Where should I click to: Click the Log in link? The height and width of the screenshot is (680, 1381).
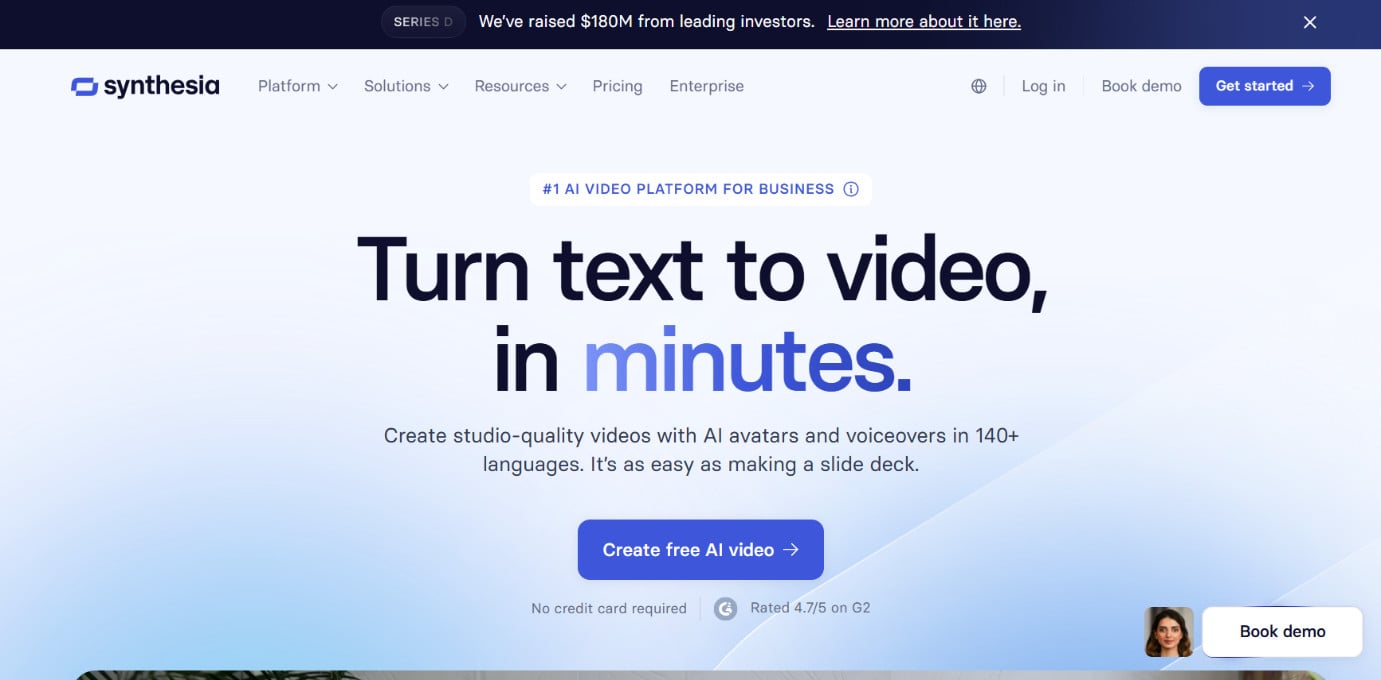coord(1043,86)
